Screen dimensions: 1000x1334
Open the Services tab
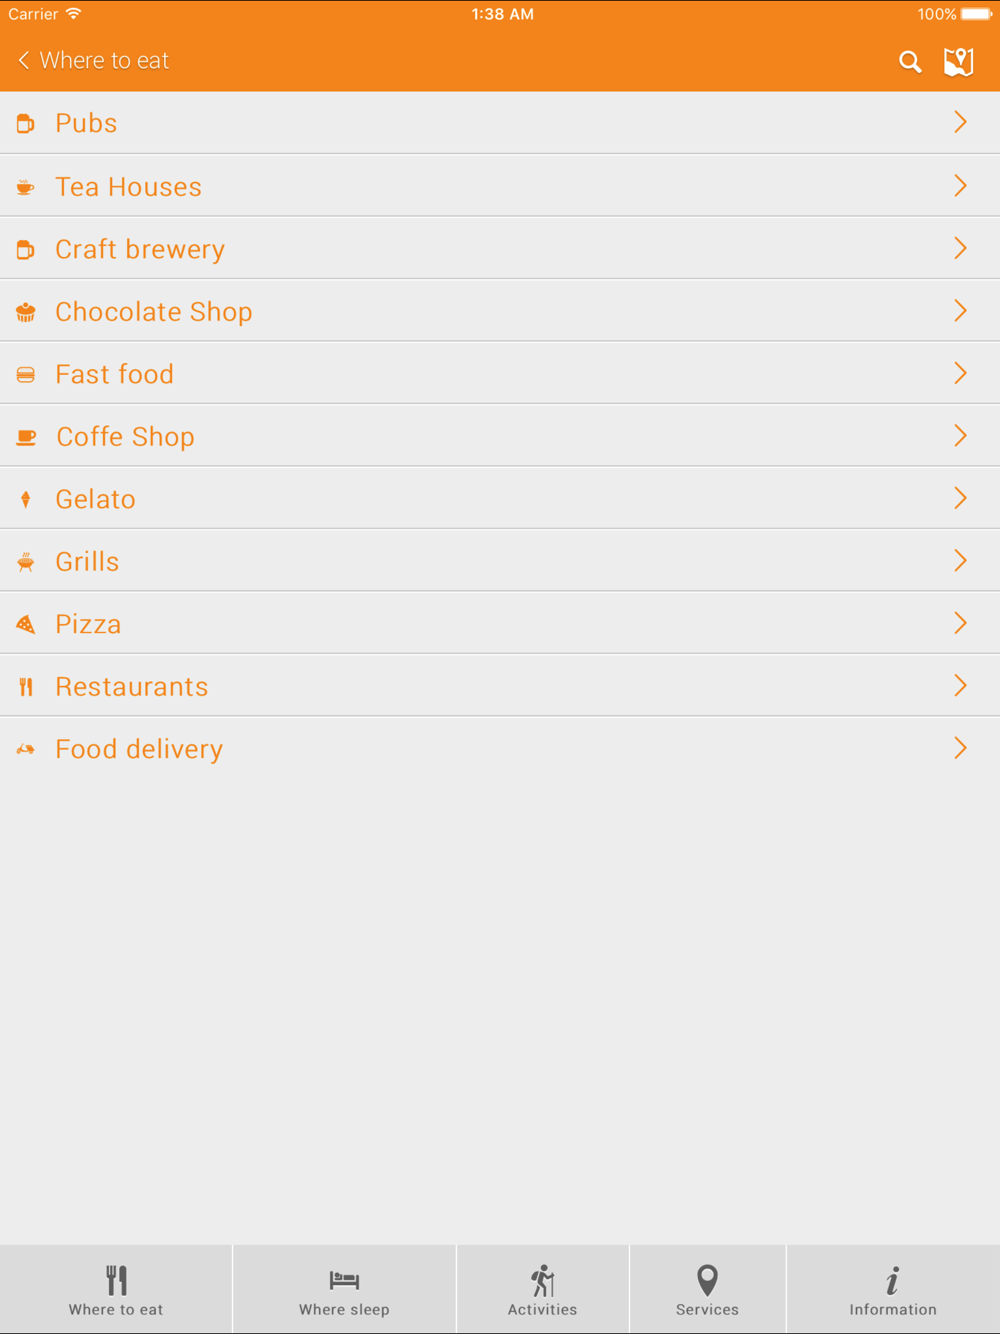(x=707, y=1290)
